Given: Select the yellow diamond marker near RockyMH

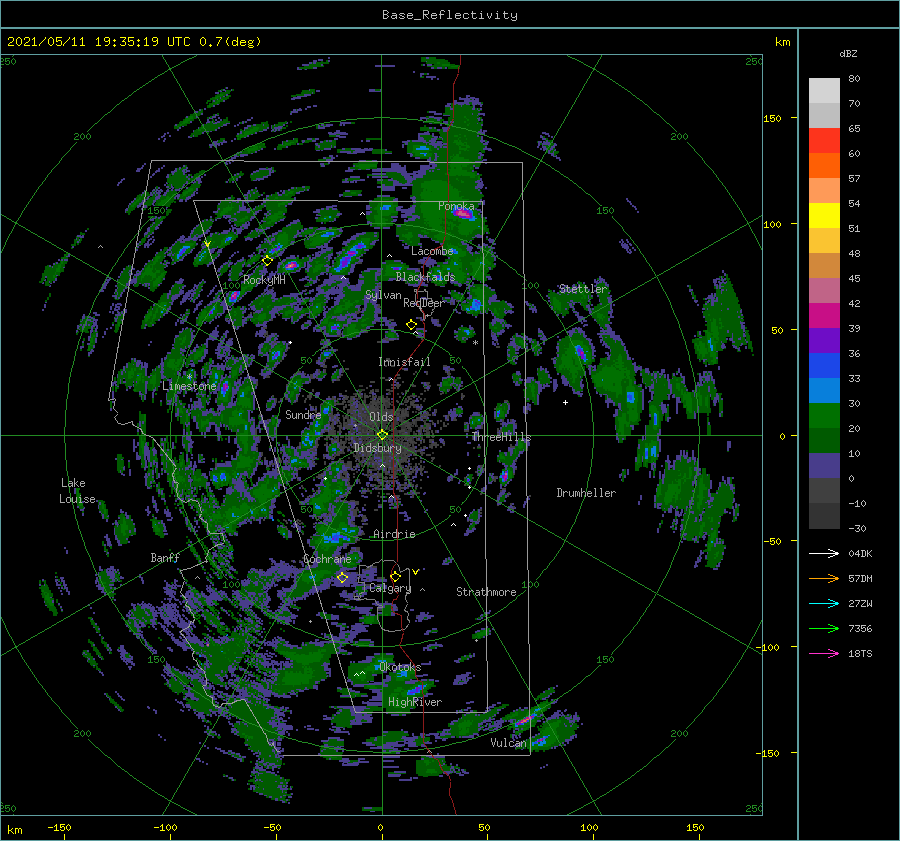Looking at the screenshot, I should (x=267, y=261).
